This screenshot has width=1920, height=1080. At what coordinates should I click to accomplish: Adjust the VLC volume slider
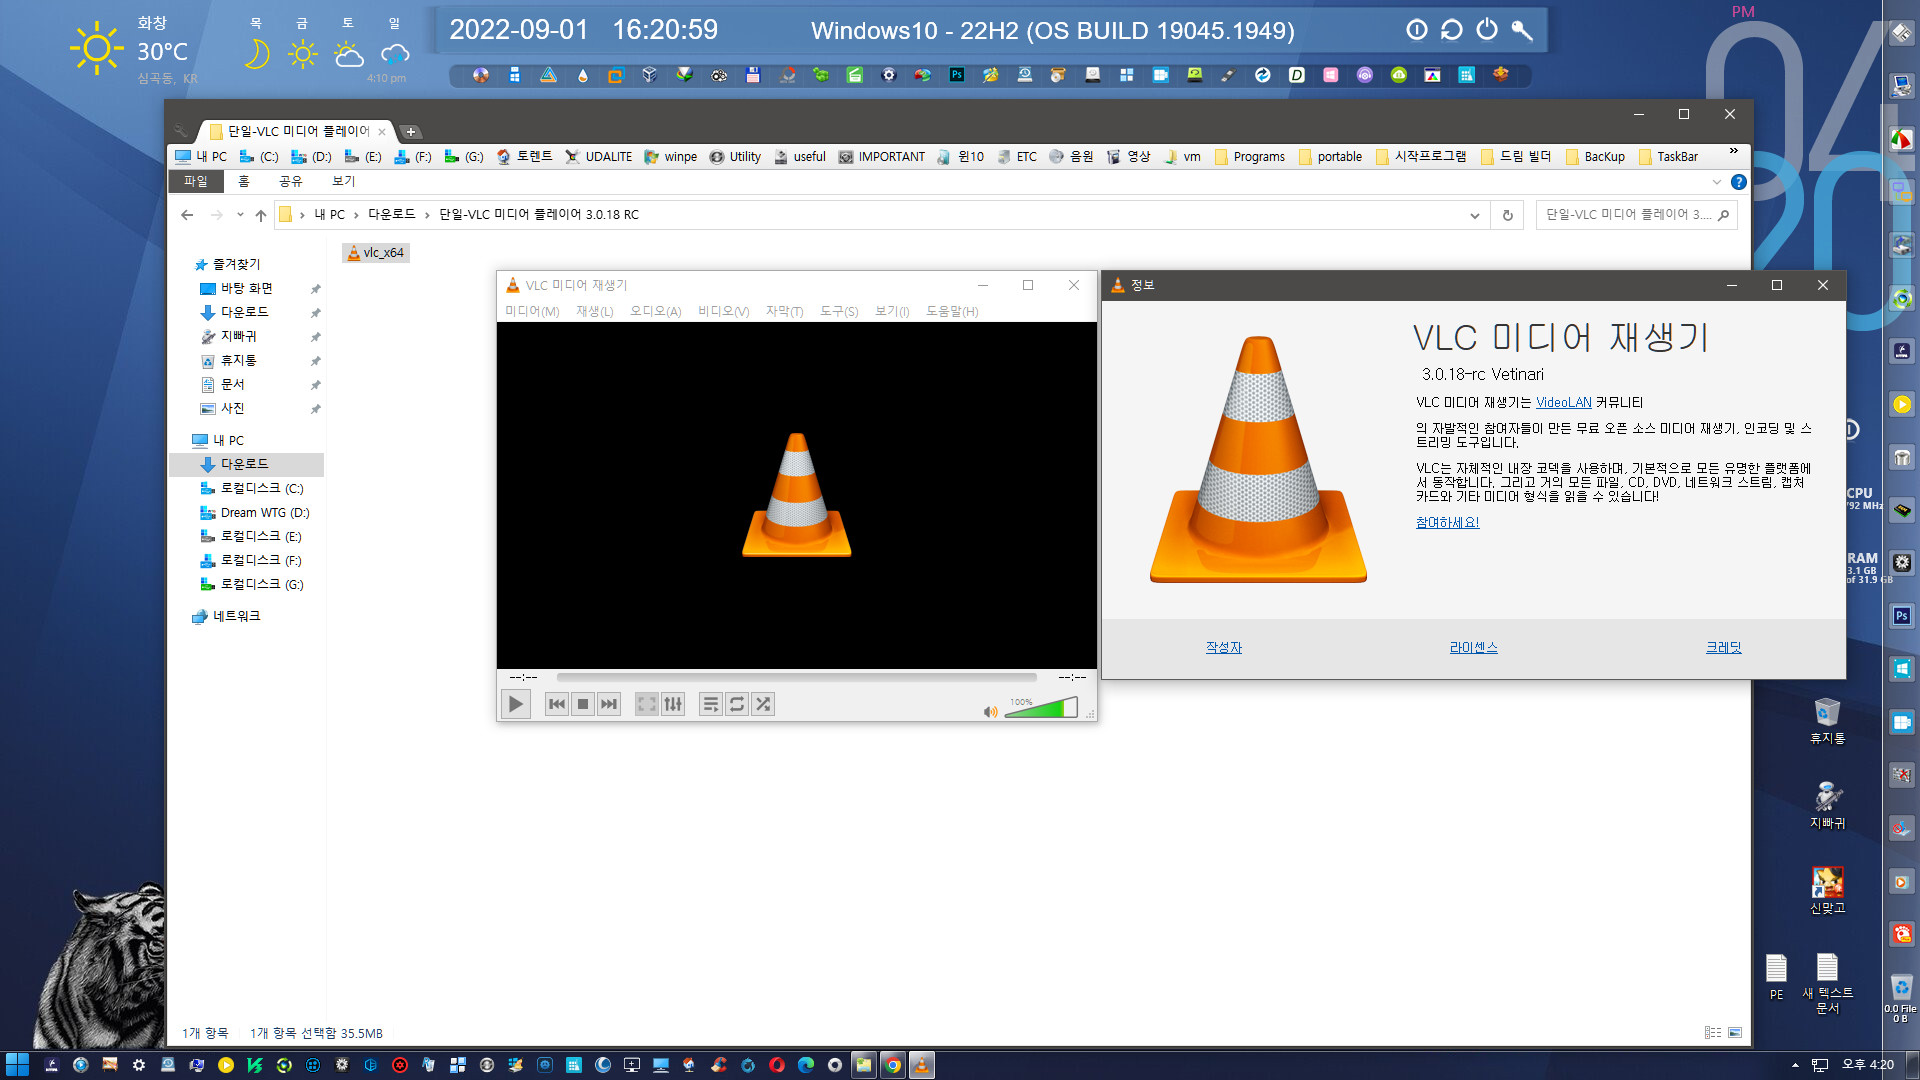[x=1041, y=708]
